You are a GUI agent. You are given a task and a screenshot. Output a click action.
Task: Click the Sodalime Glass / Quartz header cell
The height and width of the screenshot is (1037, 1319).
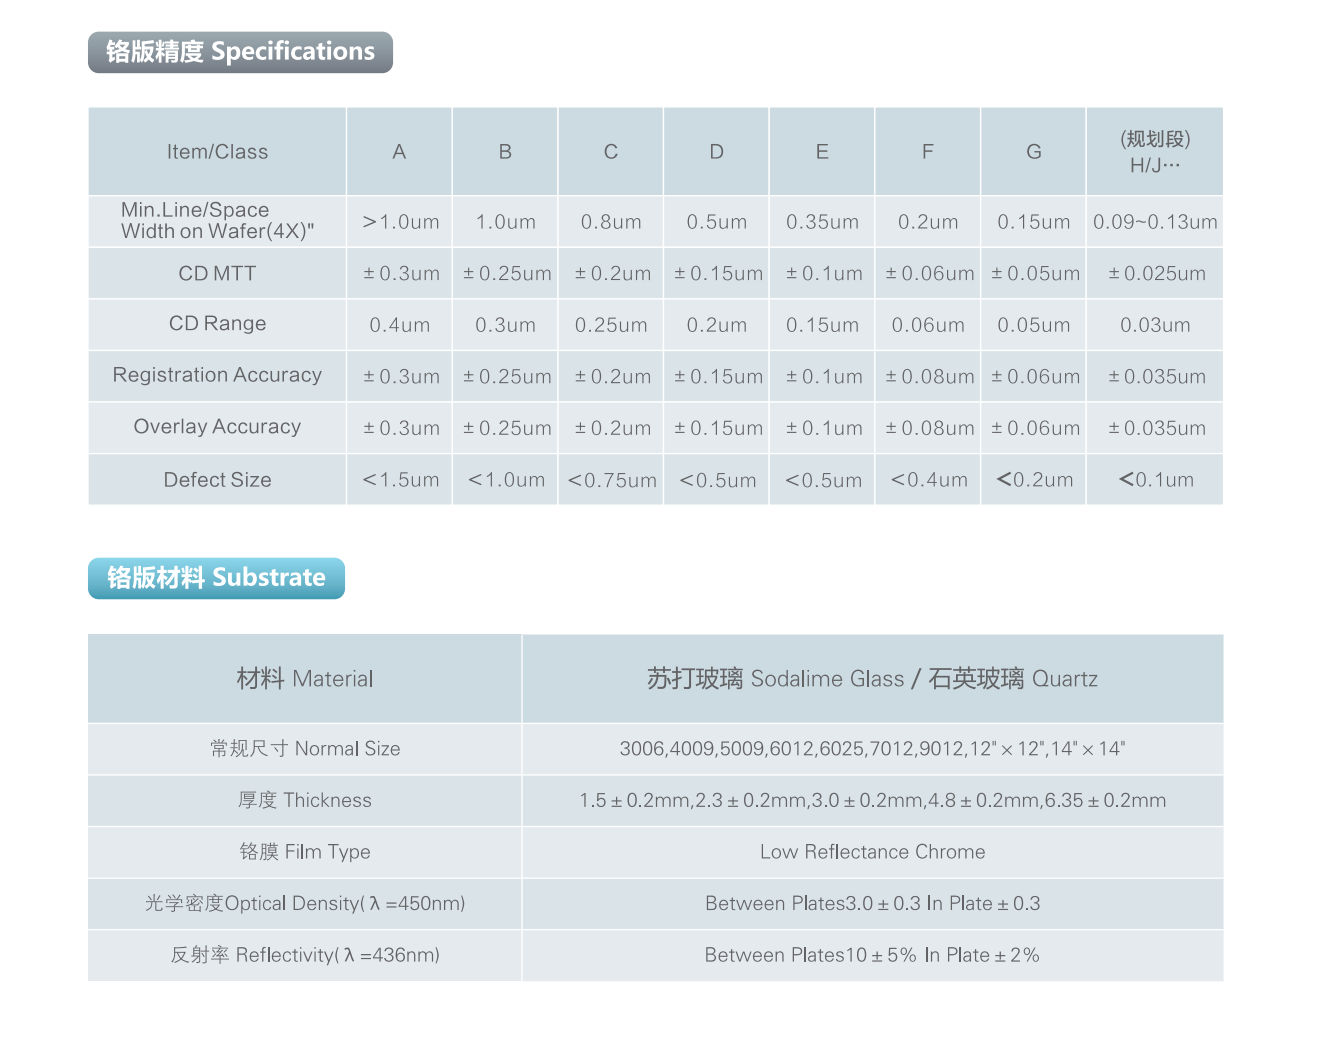click(x=872, y=679)
